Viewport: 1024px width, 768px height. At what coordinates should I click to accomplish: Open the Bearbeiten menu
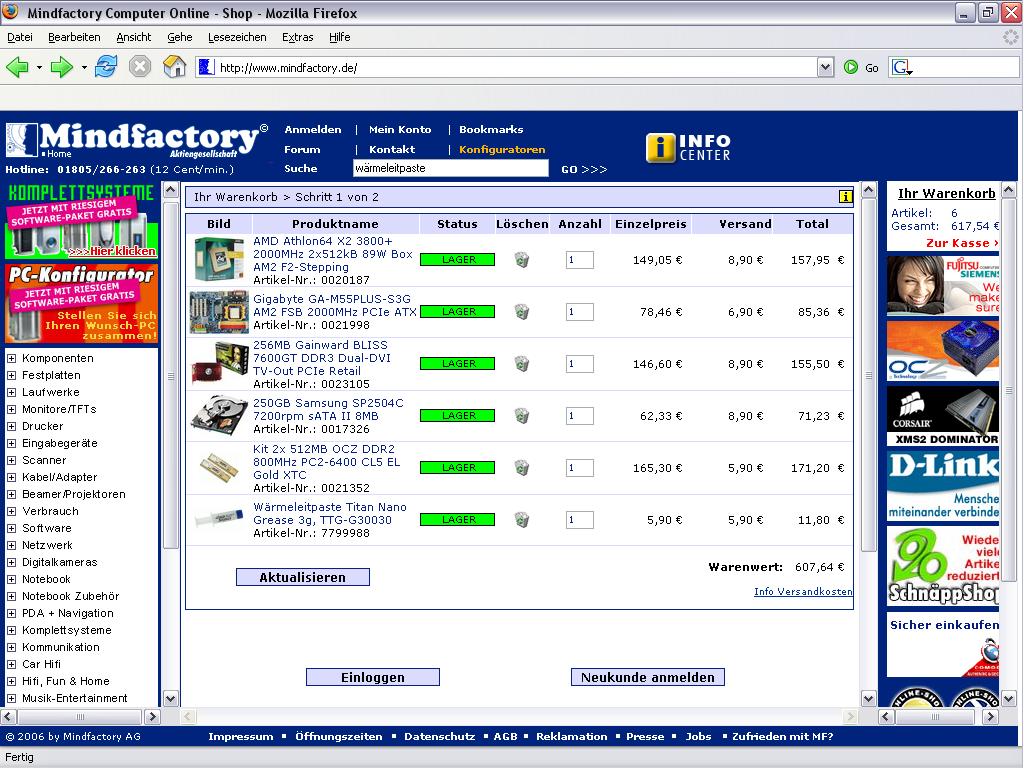coord(74,37)
